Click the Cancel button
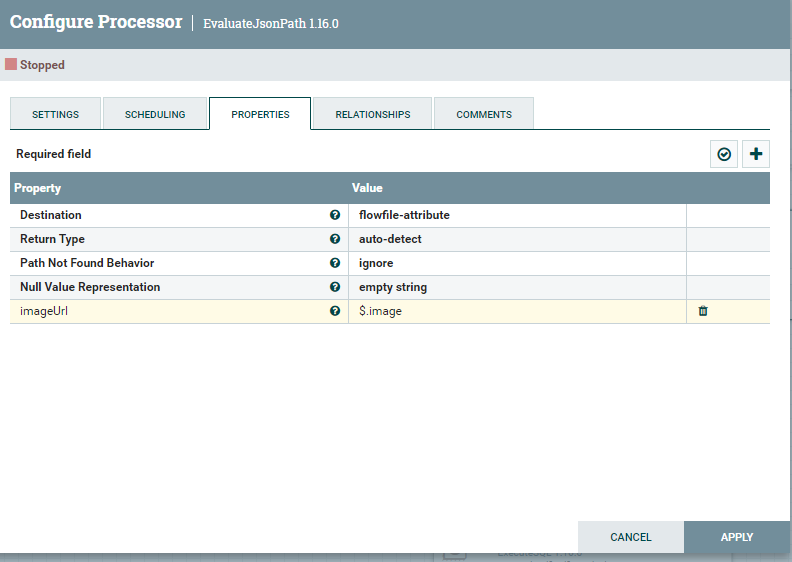This screenshot has height=562, width=792. pyautogui.click(x=631, y=537)
